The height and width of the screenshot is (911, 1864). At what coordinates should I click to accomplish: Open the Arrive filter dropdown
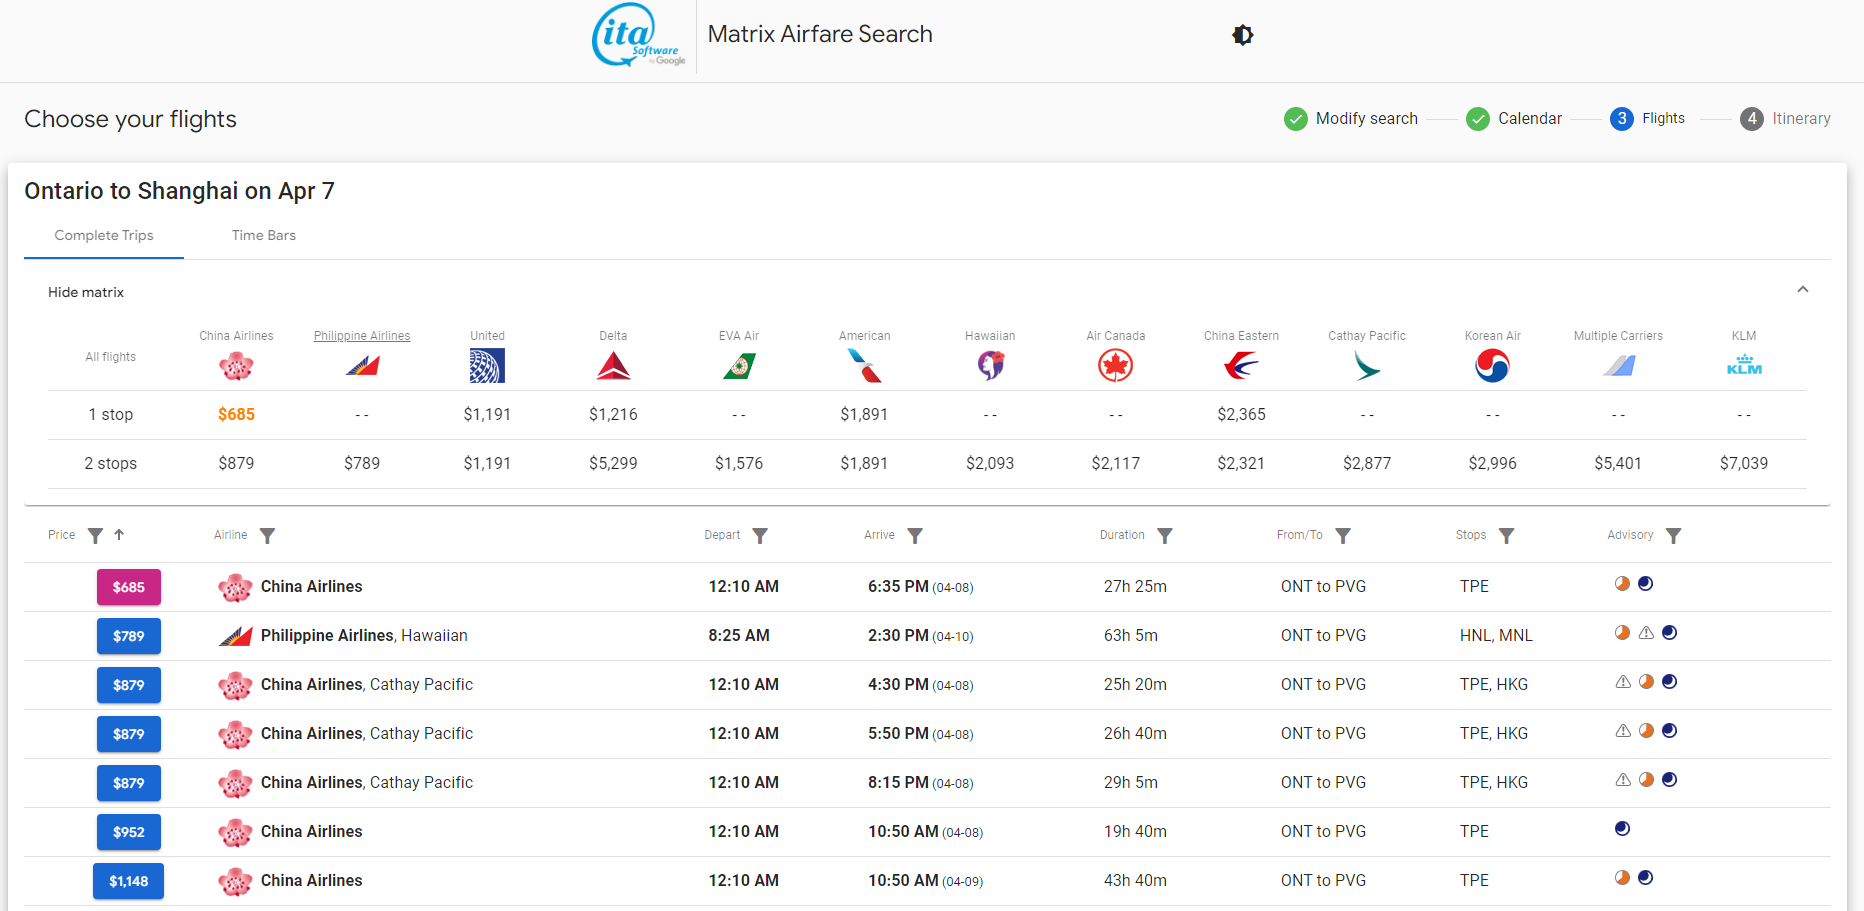[915, 536]
